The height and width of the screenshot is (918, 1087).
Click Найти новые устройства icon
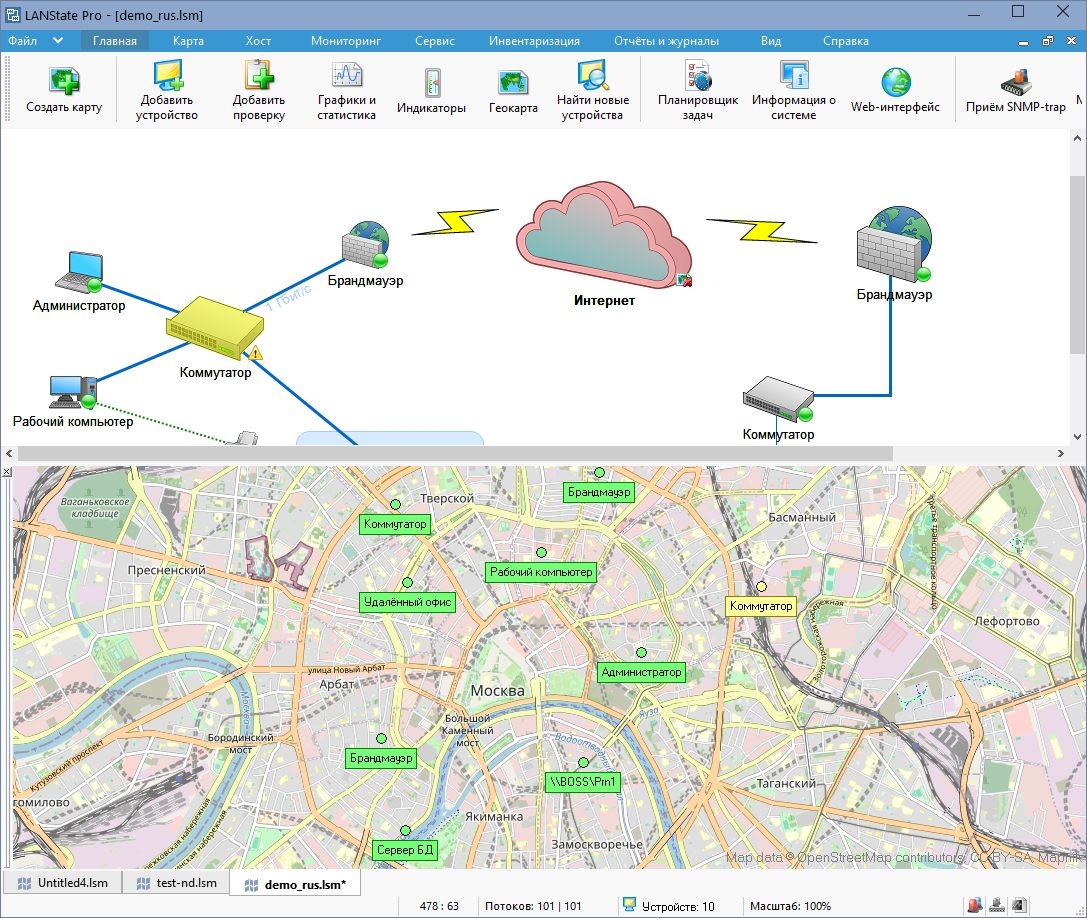[593, 75]
